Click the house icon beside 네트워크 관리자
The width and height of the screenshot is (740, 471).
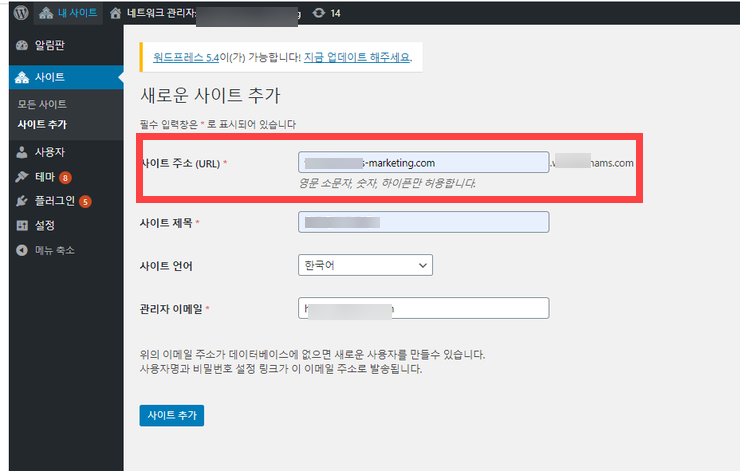(116, 13)
